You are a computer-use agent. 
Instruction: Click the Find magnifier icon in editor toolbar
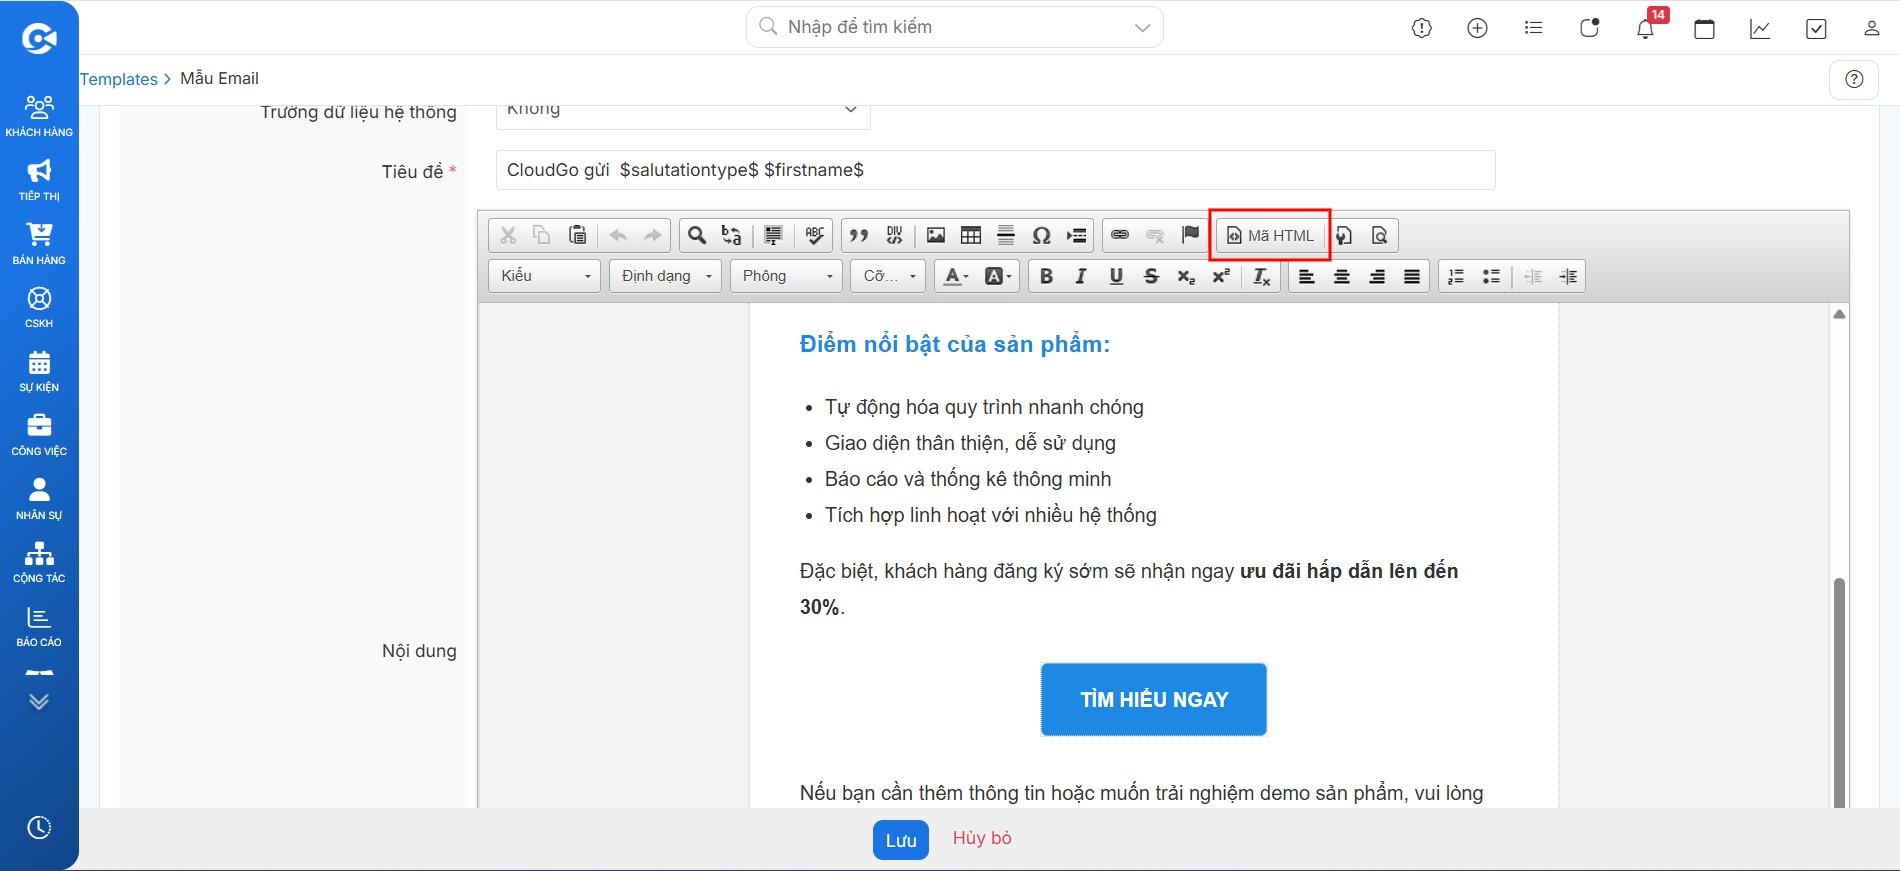[x=697, y=235]
